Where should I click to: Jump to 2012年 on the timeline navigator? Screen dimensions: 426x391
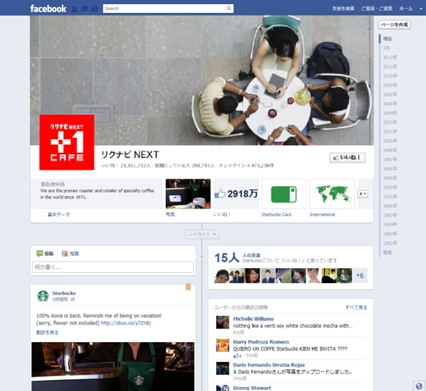click(x=390, y=57)
